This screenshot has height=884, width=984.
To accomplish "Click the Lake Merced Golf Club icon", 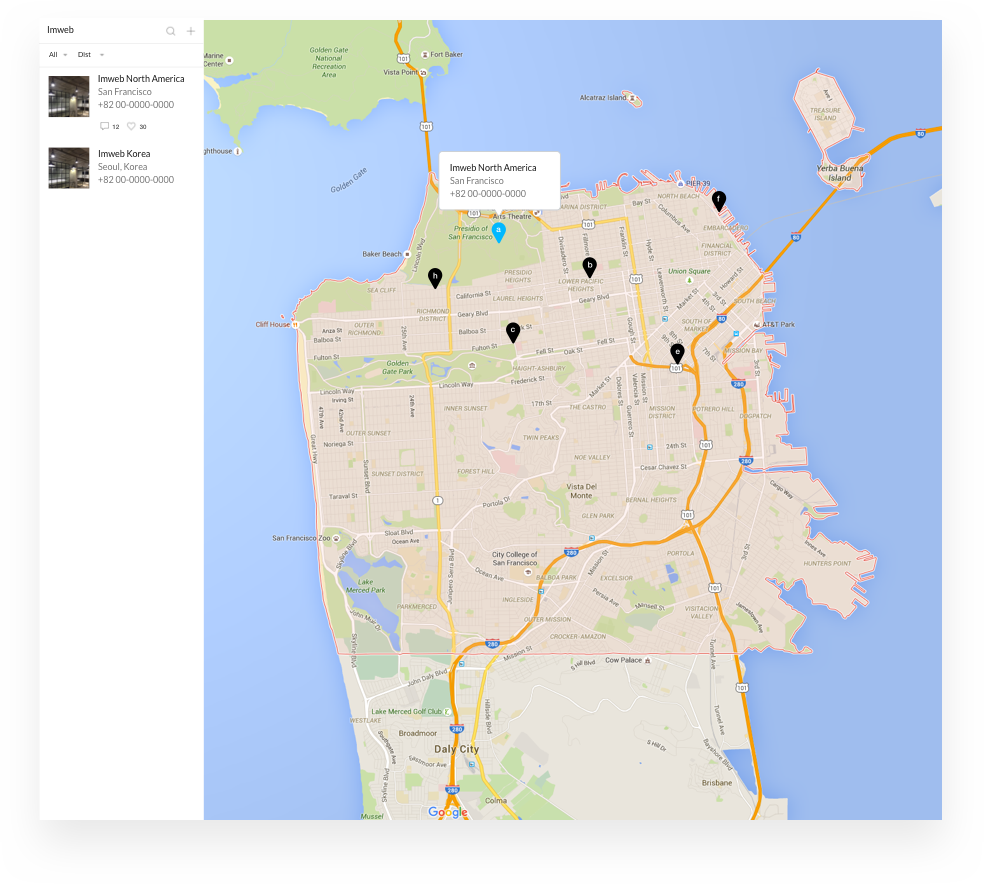I will click(447, 711).
